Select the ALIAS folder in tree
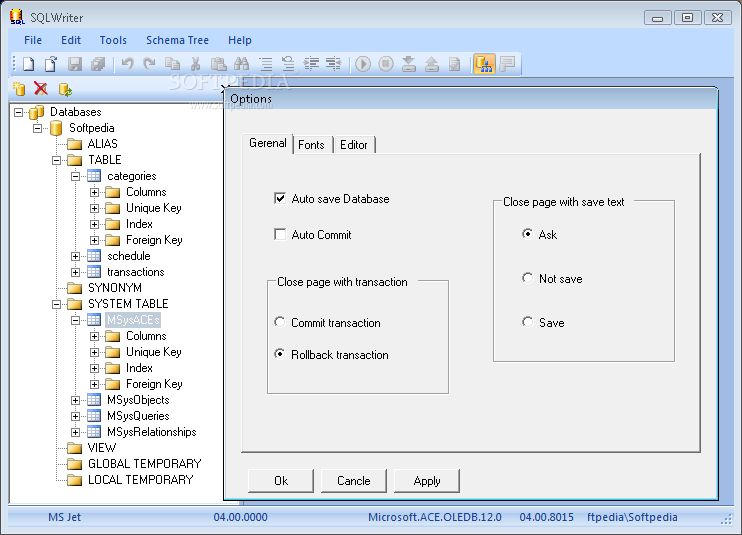 click(103, 144)
